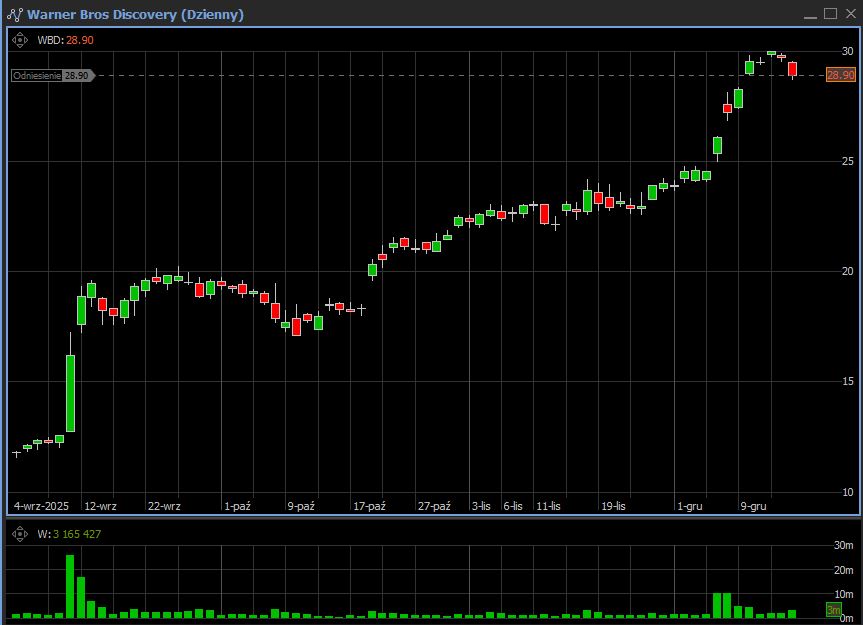Click the chart icon beside the window title
This screenshot has height=625, width=863.
pyautogui.click(x=14, y=14)
